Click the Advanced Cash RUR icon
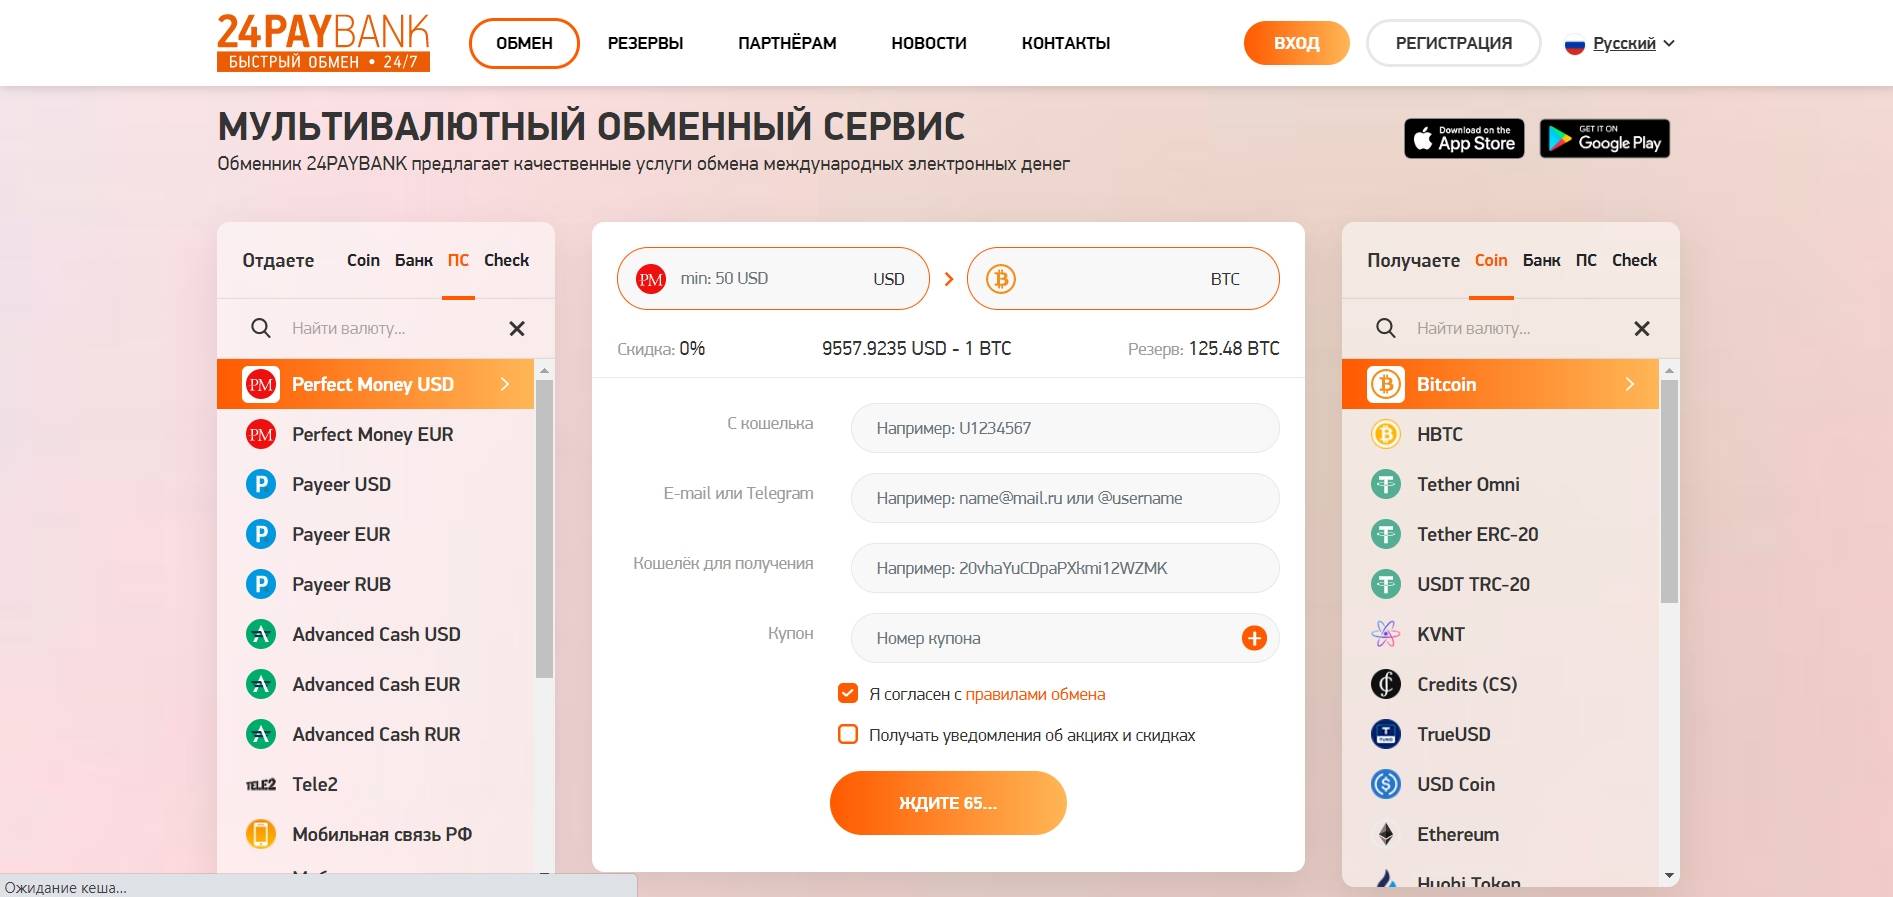Viewport: 1893px width, 897px height. click(x=261, y=734)
